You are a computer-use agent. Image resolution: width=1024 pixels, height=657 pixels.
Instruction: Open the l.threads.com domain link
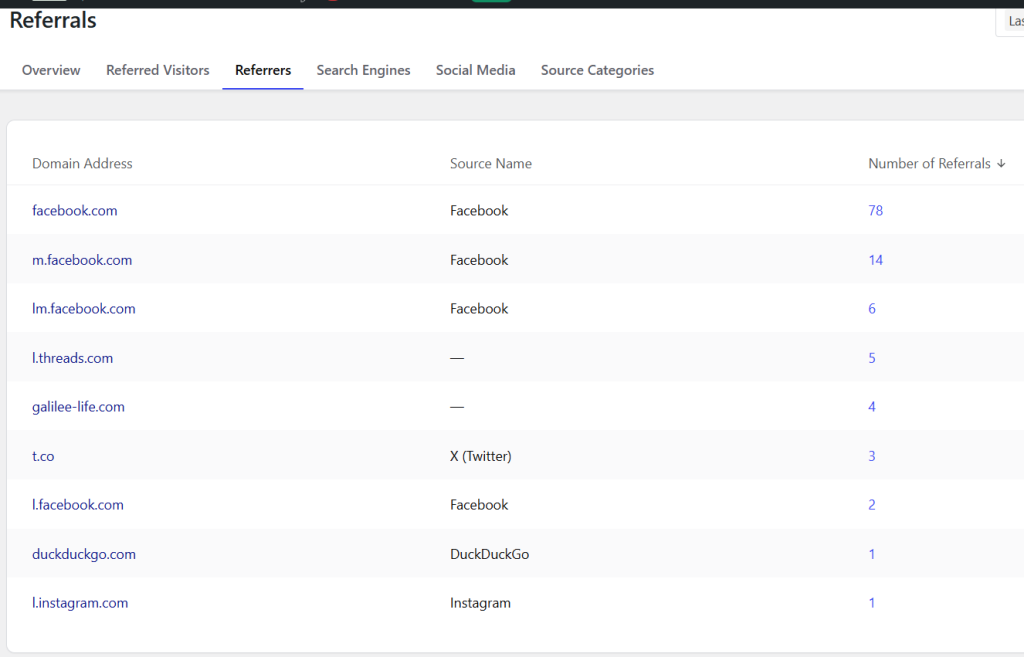point(72,358)
